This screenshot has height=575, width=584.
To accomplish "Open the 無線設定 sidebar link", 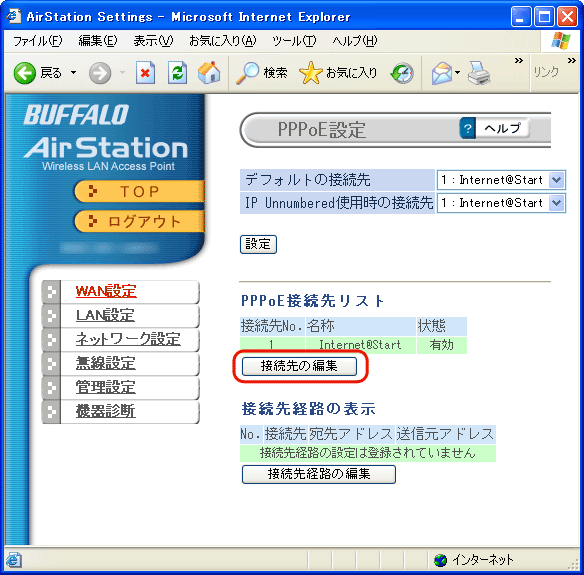I will click(105, 363).
